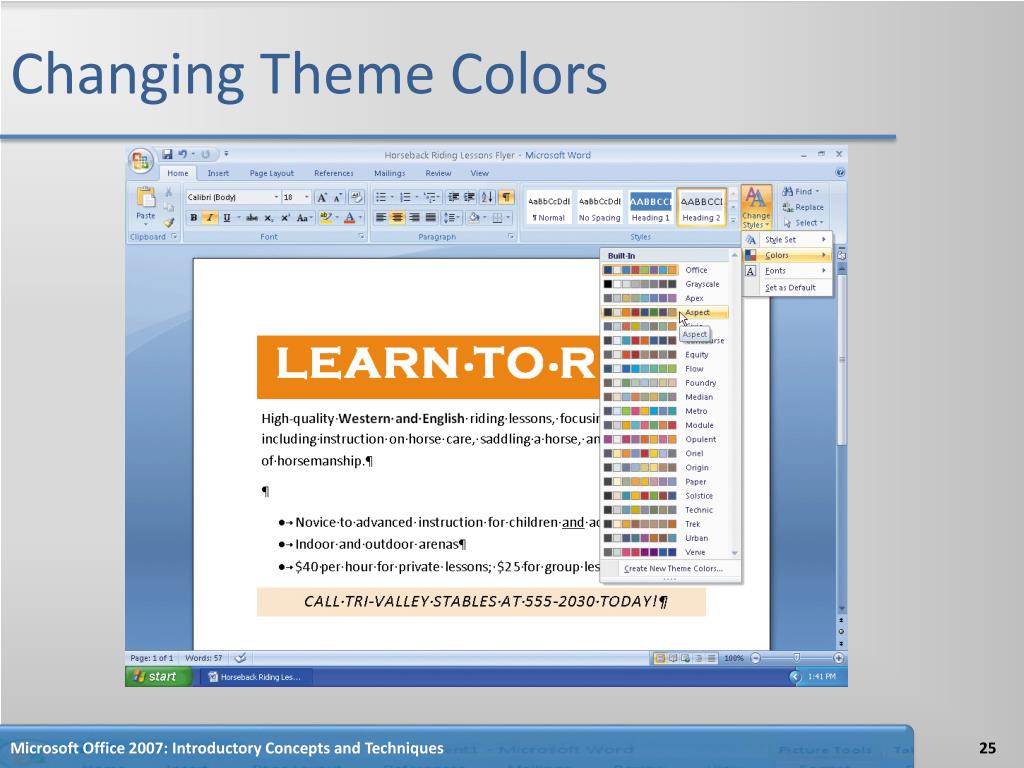This screenshot has height=768, width=1024.
Task: Click the Text Highlight Color icon
Action: pyautogui.click(x=325, y=218)
